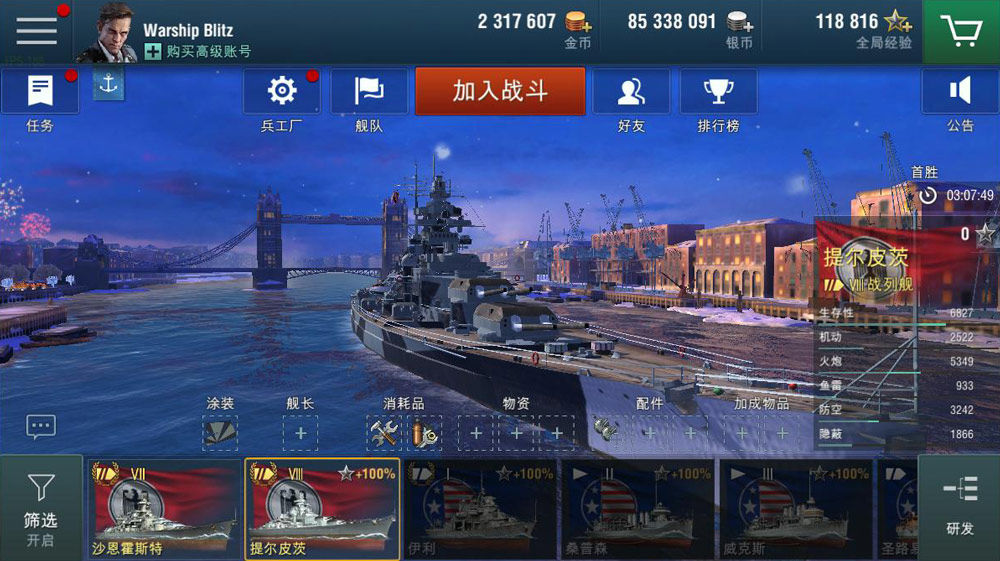Toggle the 筛选 ship filter

41,508
